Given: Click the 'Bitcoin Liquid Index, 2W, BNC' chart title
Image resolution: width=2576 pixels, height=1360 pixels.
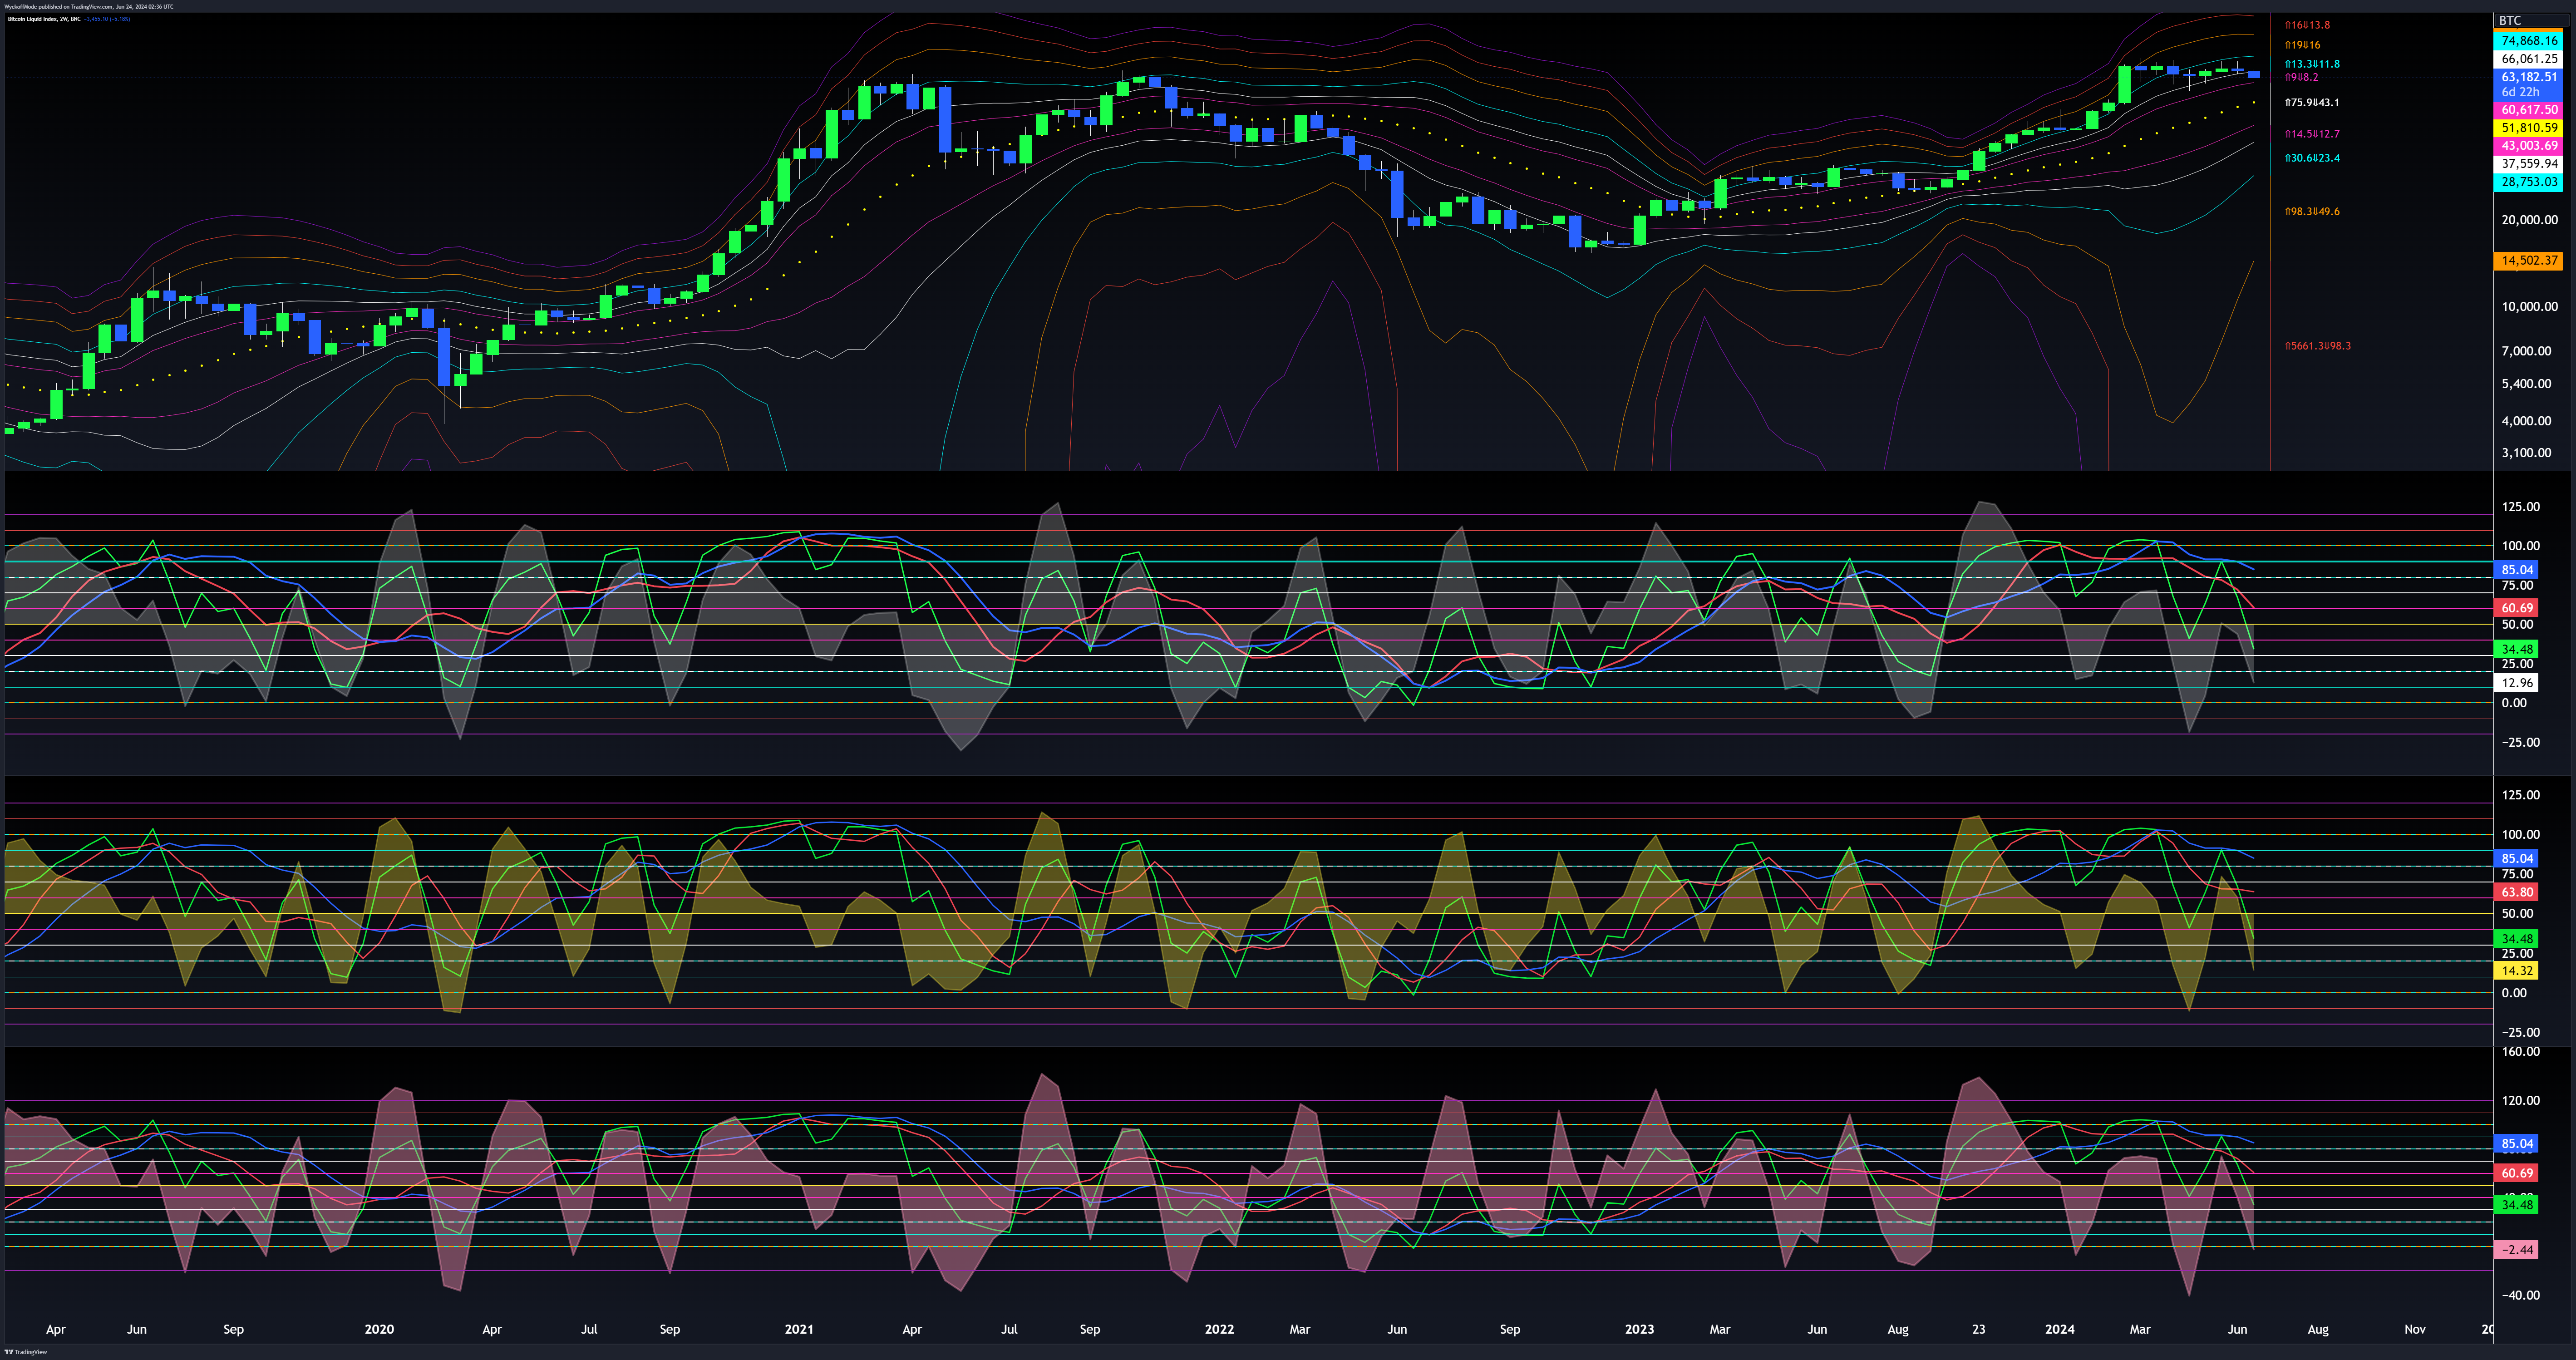Looking at the screenshot, I should pyautogui.click(x=44, y=19).
